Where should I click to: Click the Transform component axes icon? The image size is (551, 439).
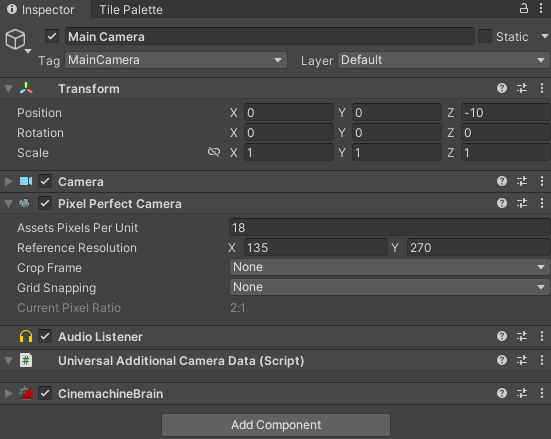click(x=26, y=88)
